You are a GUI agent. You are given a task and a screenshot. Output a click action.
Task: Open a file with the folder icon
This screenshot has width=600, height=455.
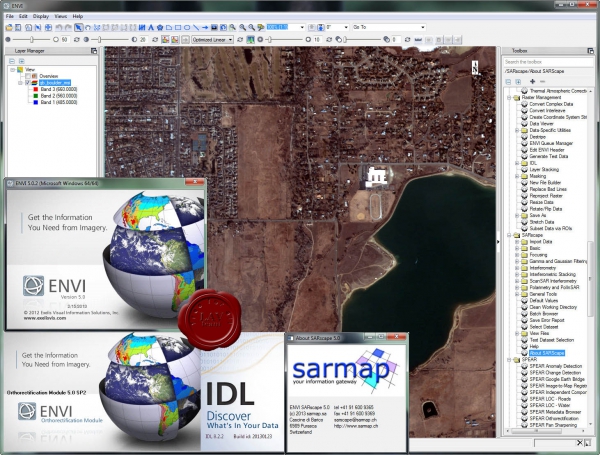click(8, 27)
